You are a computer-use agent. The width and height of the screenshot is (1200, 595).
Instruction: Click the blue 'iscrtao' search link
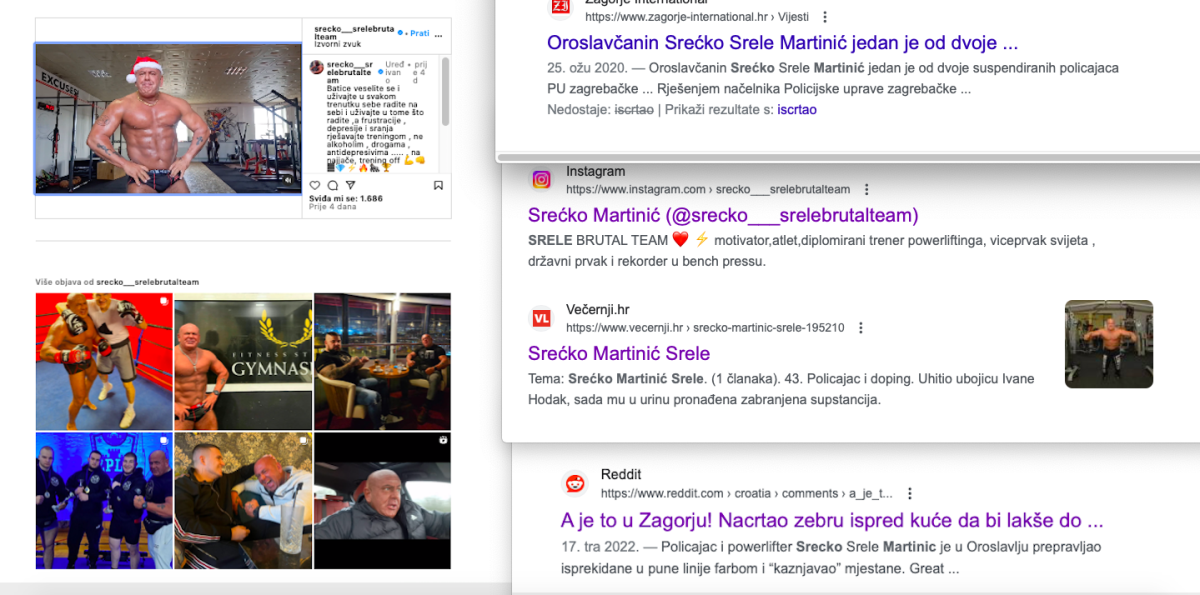coord(797,109)
